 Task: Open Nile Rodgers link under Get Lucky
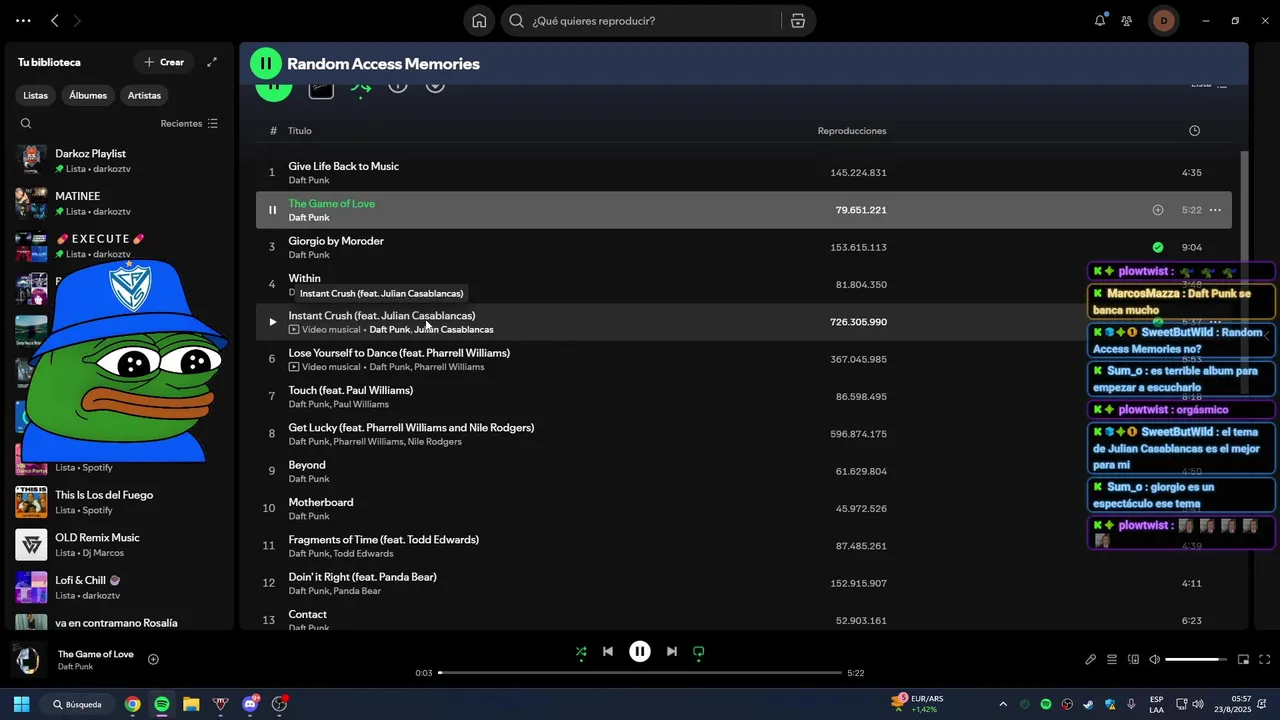(435, 442)
